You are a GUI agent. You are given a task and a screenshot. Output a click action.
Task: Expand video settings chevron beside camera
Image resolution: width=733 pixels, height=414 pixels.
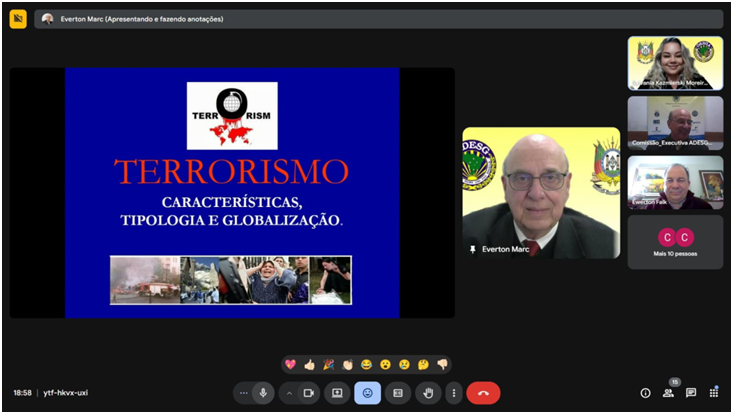click(x=289, y=393)
